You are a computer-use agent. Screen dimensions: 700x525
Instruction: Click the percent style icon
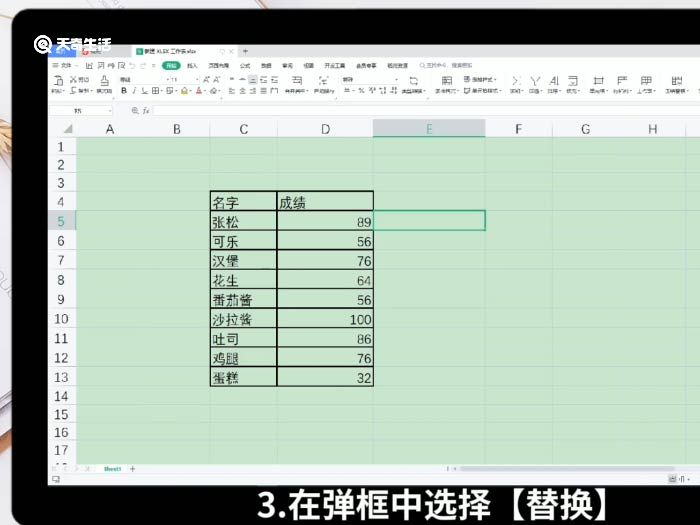pos(361,90)
